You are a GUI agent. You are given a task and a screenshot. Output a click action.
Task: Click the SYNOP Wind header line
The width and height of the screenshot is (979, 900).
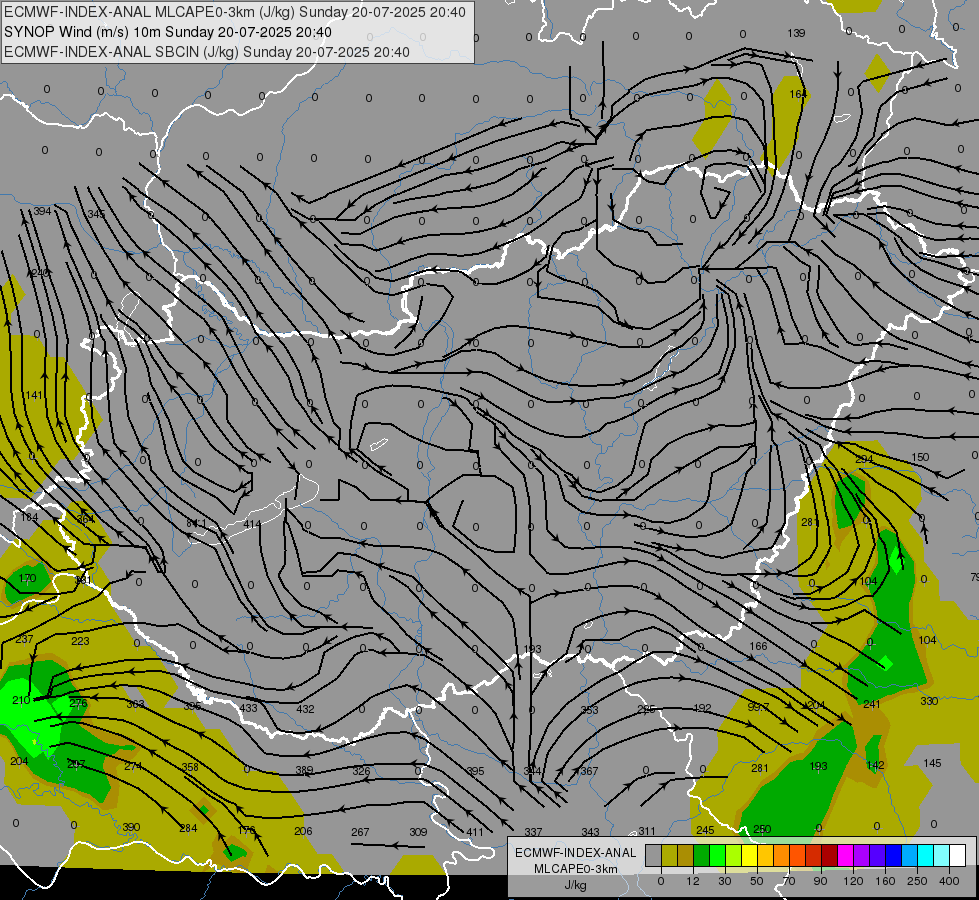click(x=168, y=32)
